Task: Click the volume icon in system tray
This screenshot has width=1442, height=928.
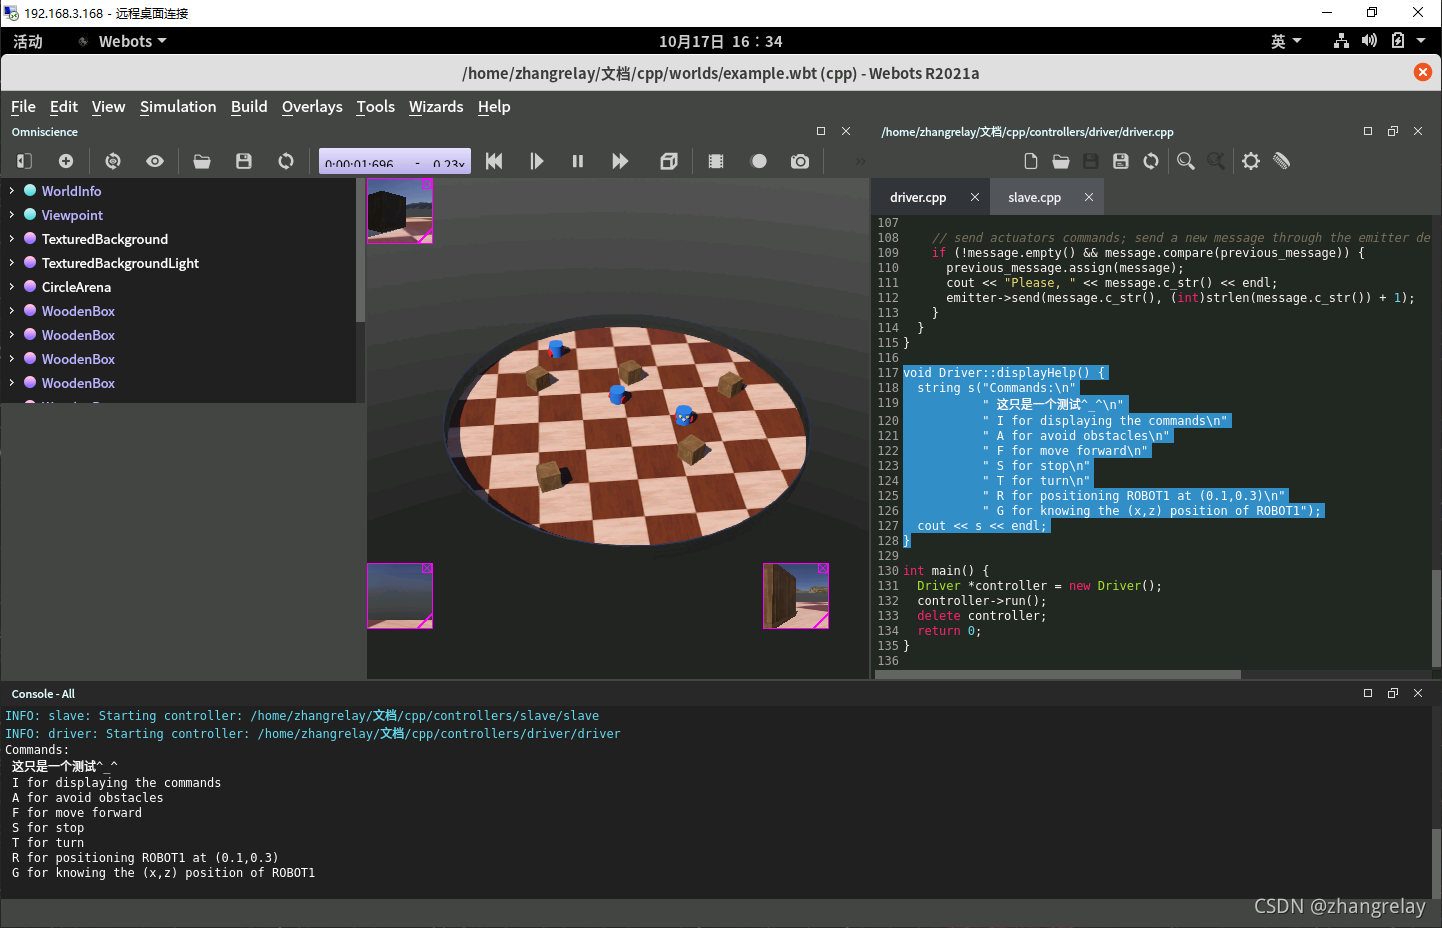Action: tap(1369, 41)
